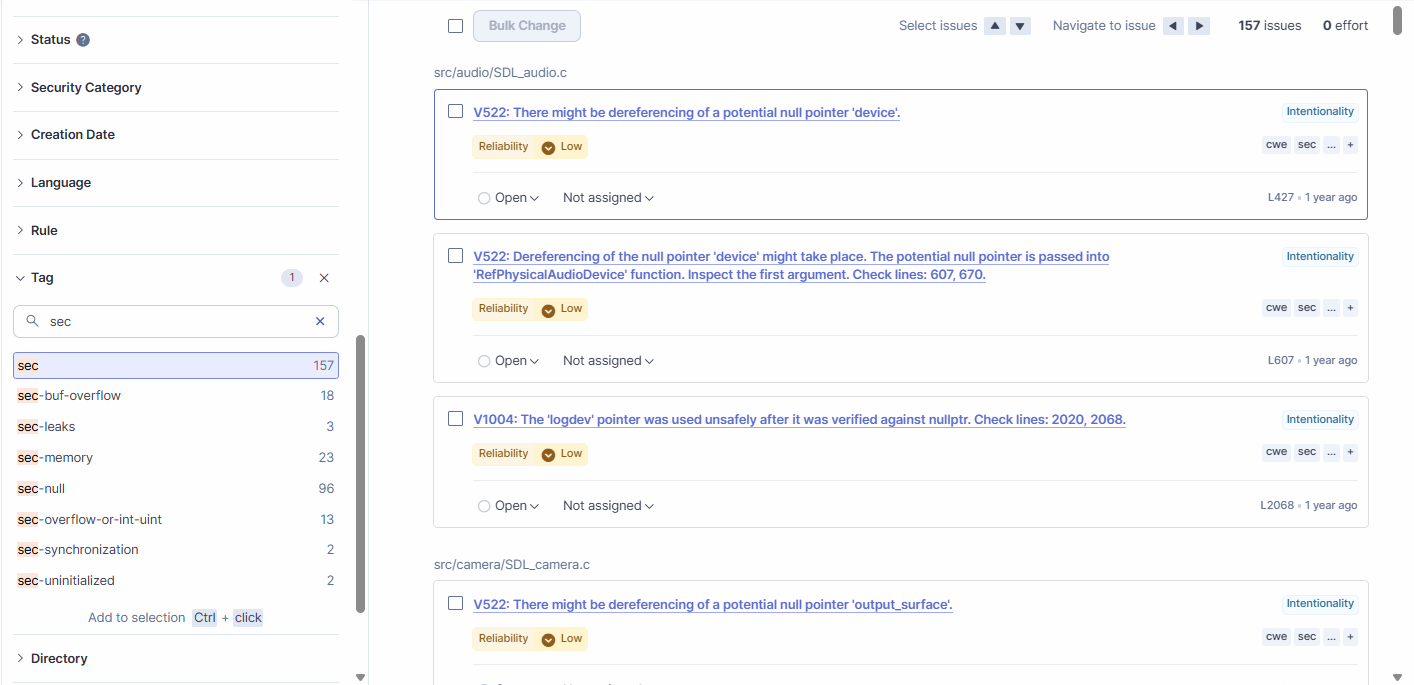Click the tag search input field
Image resolution: width=1414 pixels, height=685 pixels.
tap(175, 321)
